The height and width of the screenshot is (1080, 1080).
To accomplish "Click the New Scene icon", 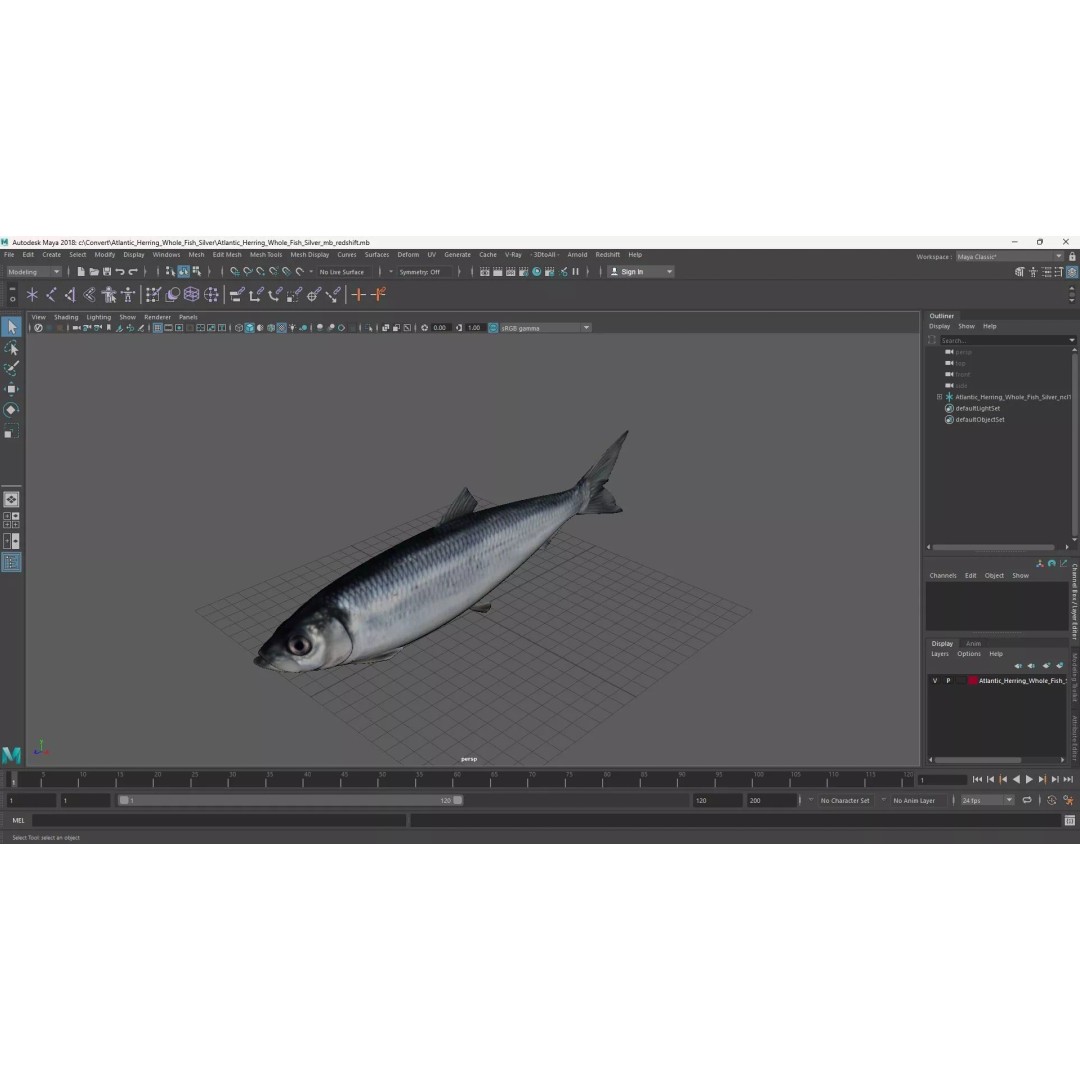I will pyautogui.click(x=81, y=272).
